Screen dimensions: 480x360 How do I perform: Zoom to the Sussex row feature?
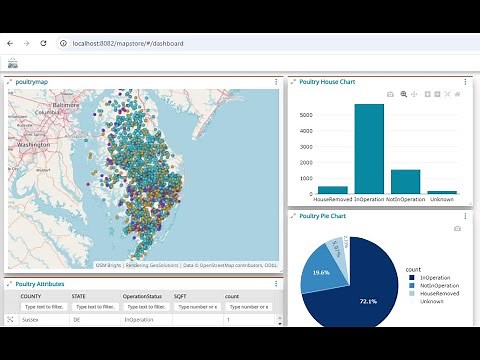(x=10, y=319)
